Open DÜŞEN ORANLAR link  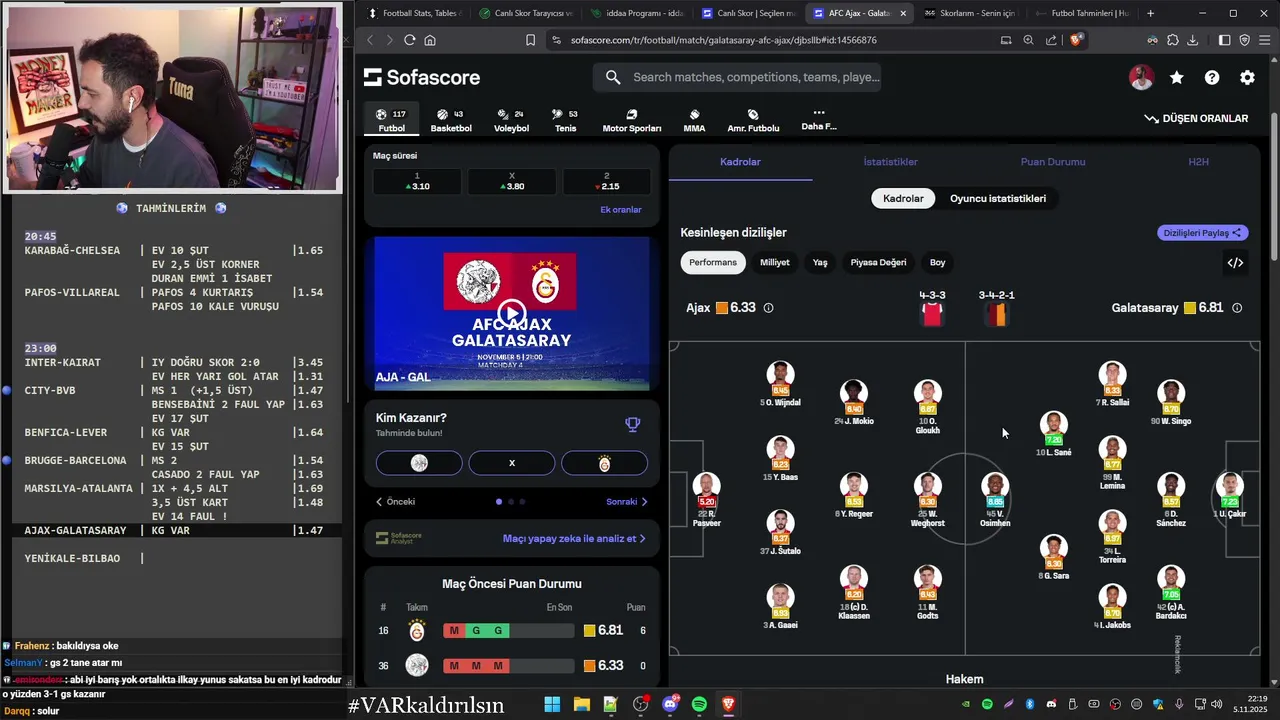pyautogui.click(x=1196, y=118)
